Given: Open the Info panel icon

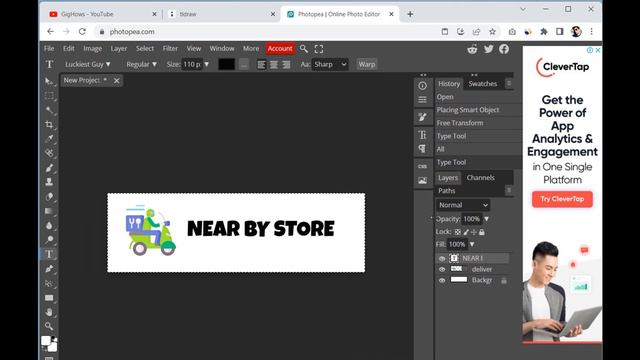Looking at the screenshot, I should (x=422, y=86).
